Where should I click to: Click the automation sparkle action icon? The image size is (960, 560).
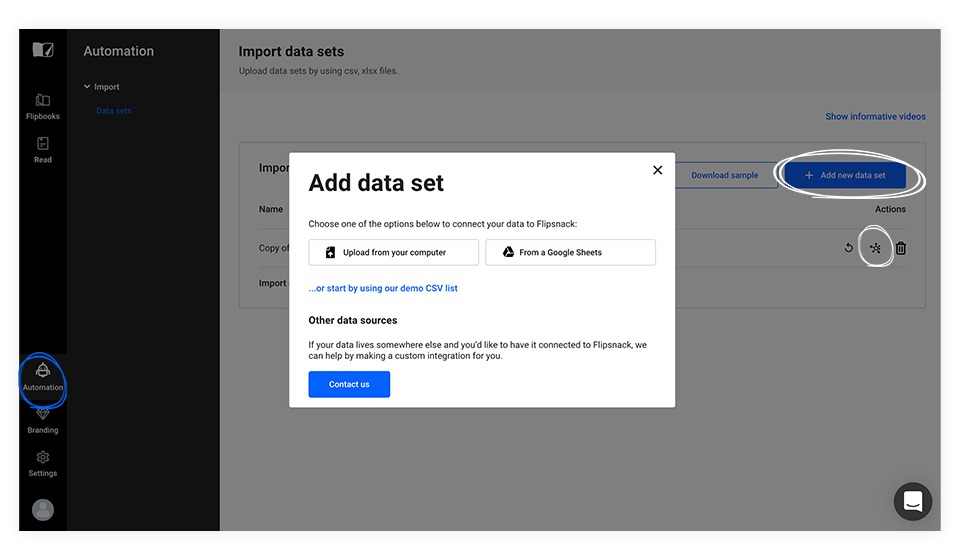point(876,248)
